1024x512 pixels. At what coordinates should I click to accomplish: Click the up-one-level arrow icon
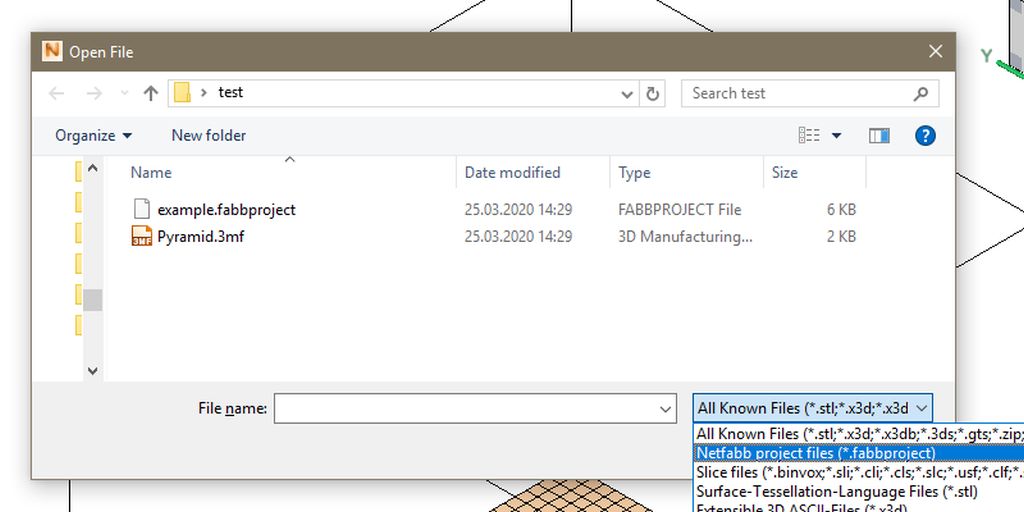[151, 93]
